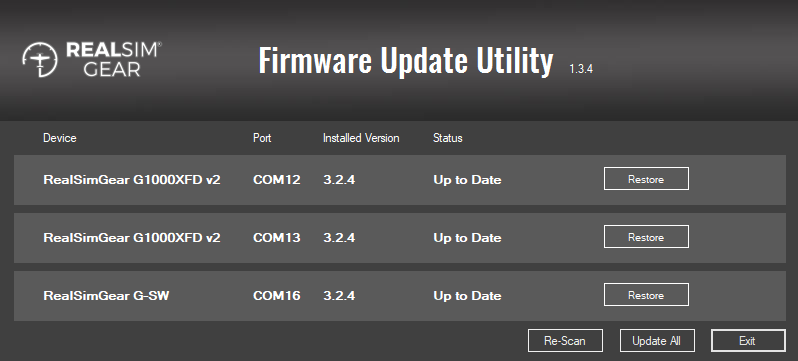This screenshot has height=361, width=798.
Task: Click the RealSimGear logo icon
Action: [x=40, y=59]
